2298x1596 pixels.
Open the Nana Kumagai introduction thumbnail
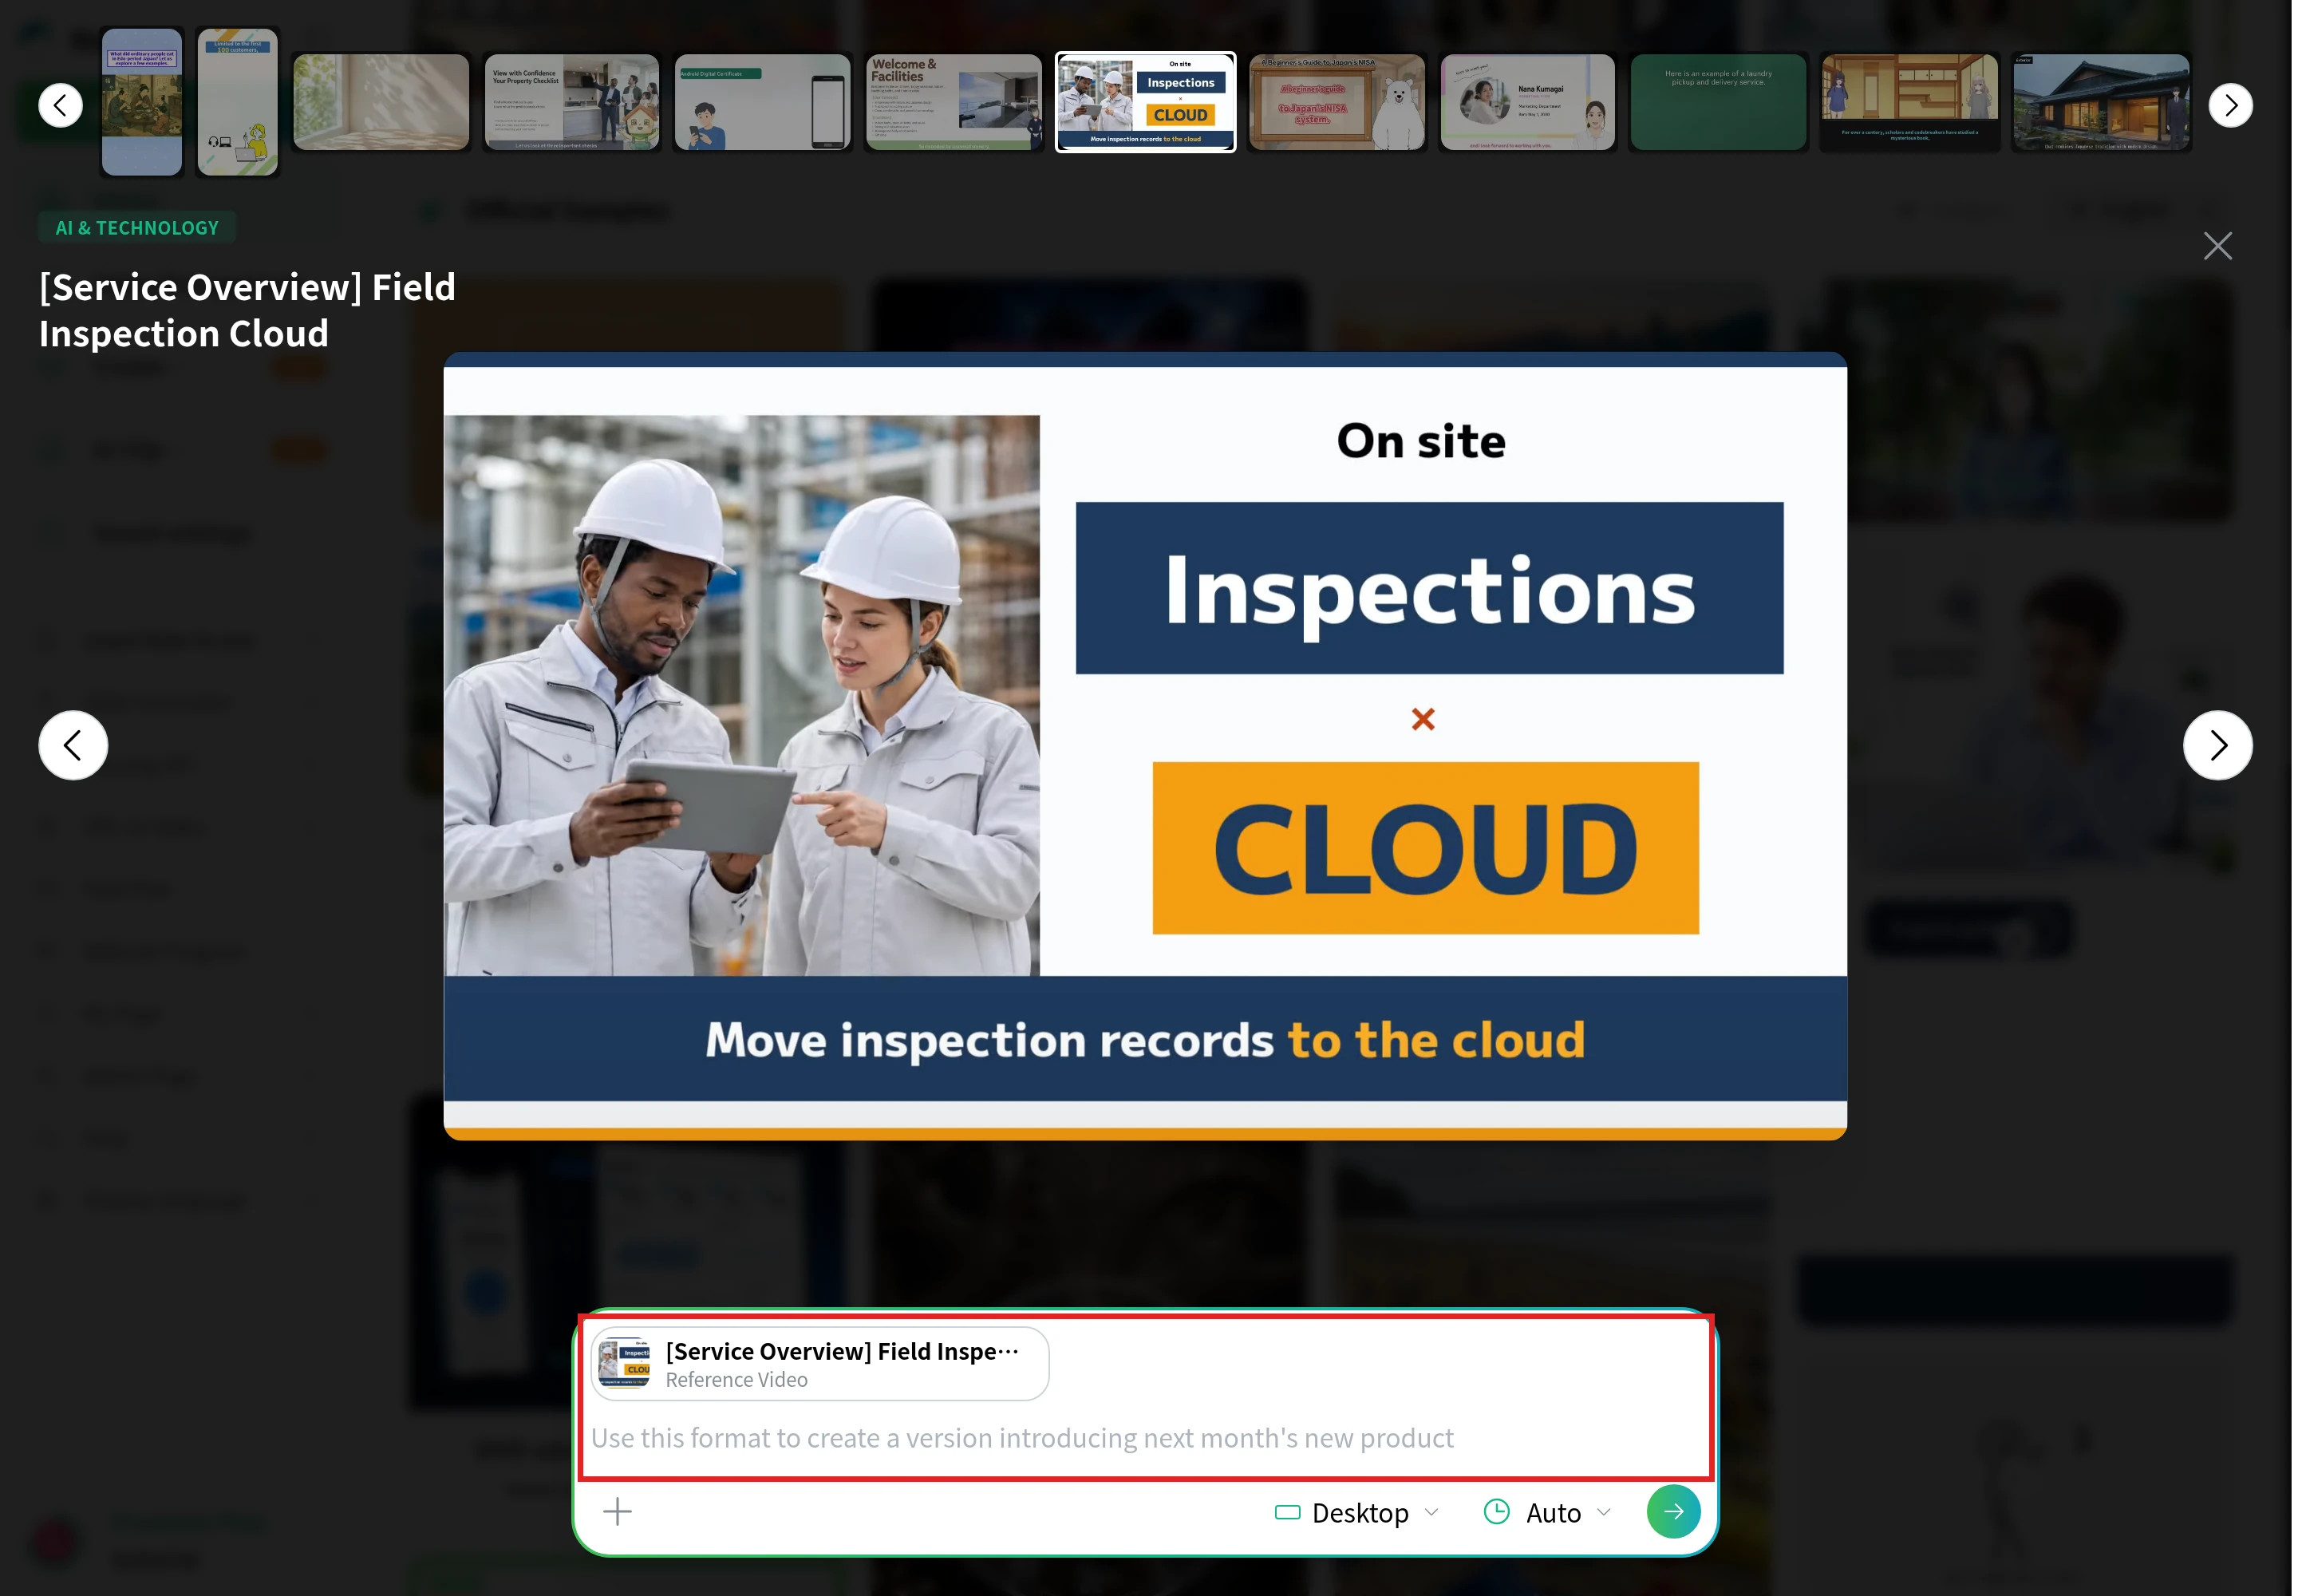tap(1528, 102)
